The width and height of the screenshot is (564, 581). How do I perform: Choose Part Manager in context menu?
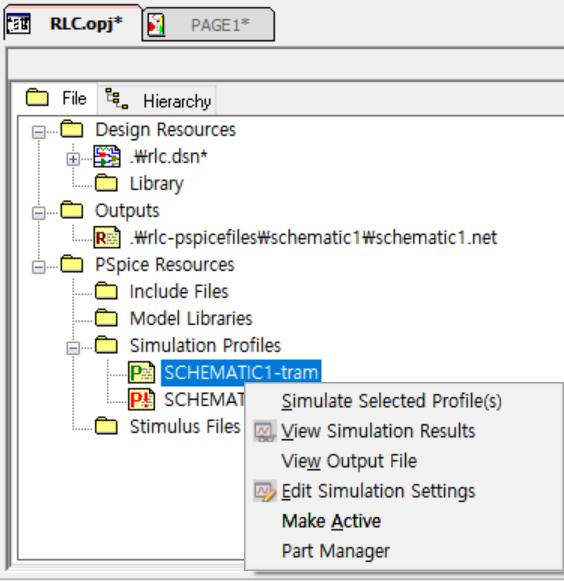[x=336, y=551]
